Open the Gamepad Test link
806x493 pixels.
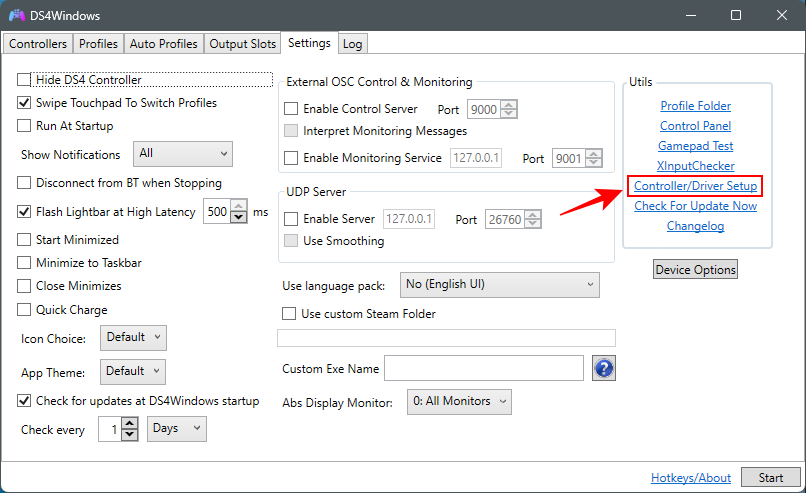[695, 146]
